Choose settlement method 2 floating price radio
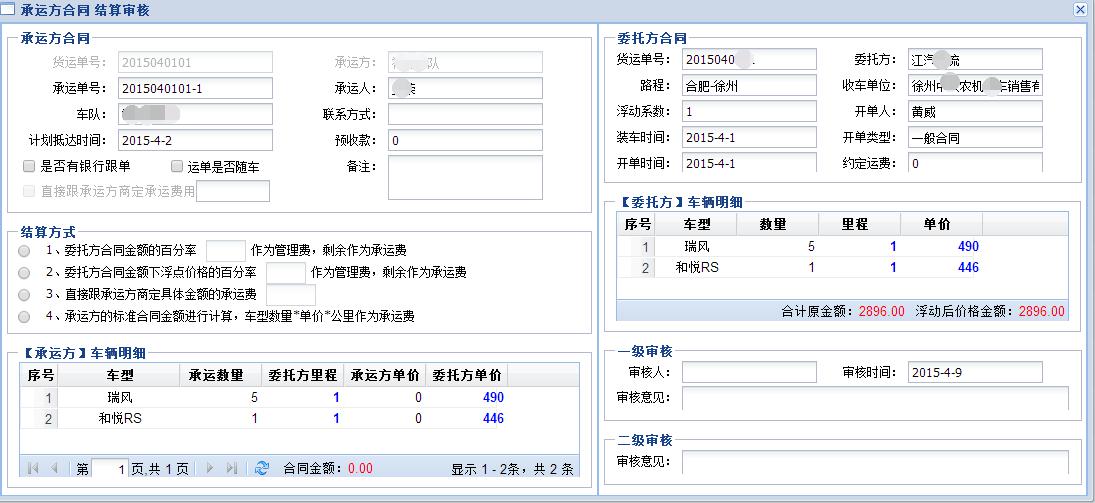The image size is (1095, 503). [24, 272]
